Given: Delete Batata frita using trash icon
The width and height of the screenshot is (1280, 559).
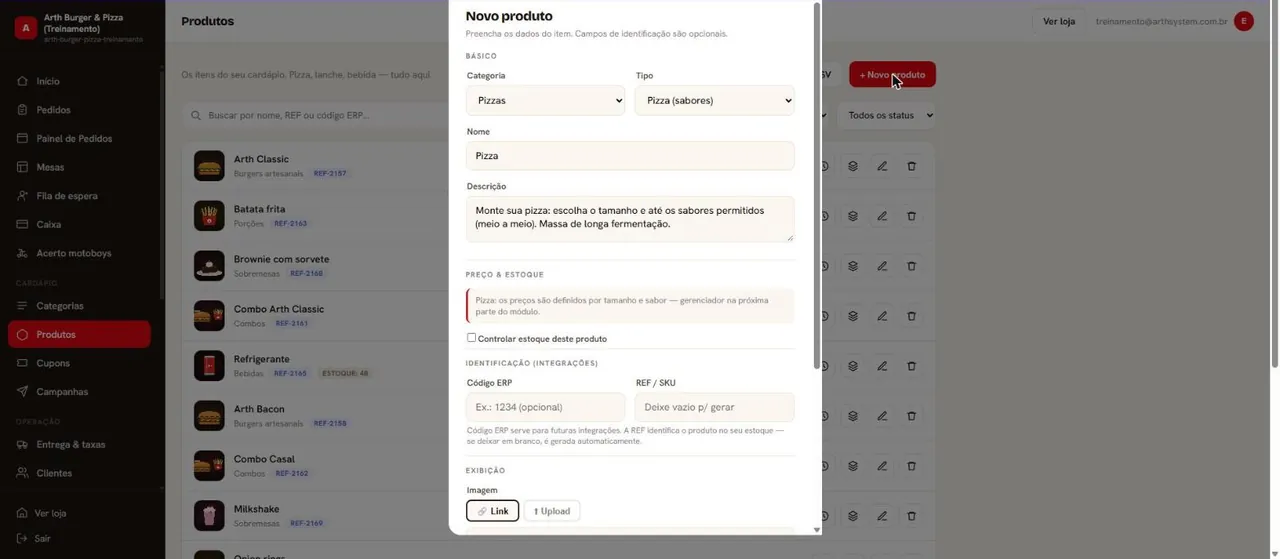Looking at the screenshot, I should pos(911,216).
